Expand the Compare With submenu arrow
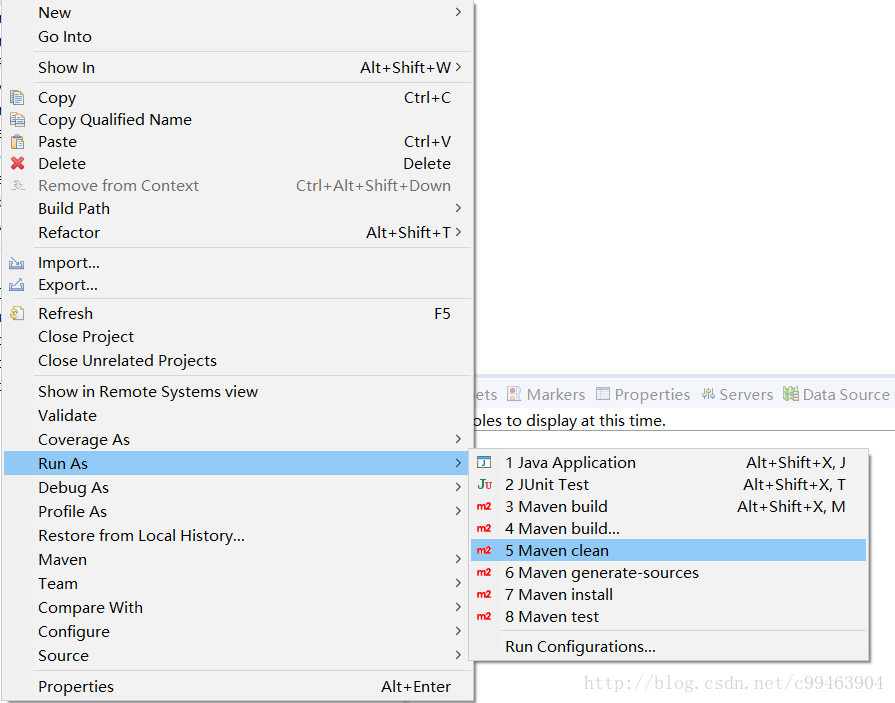Screen dimensions: 895x703 coord(458,607)
